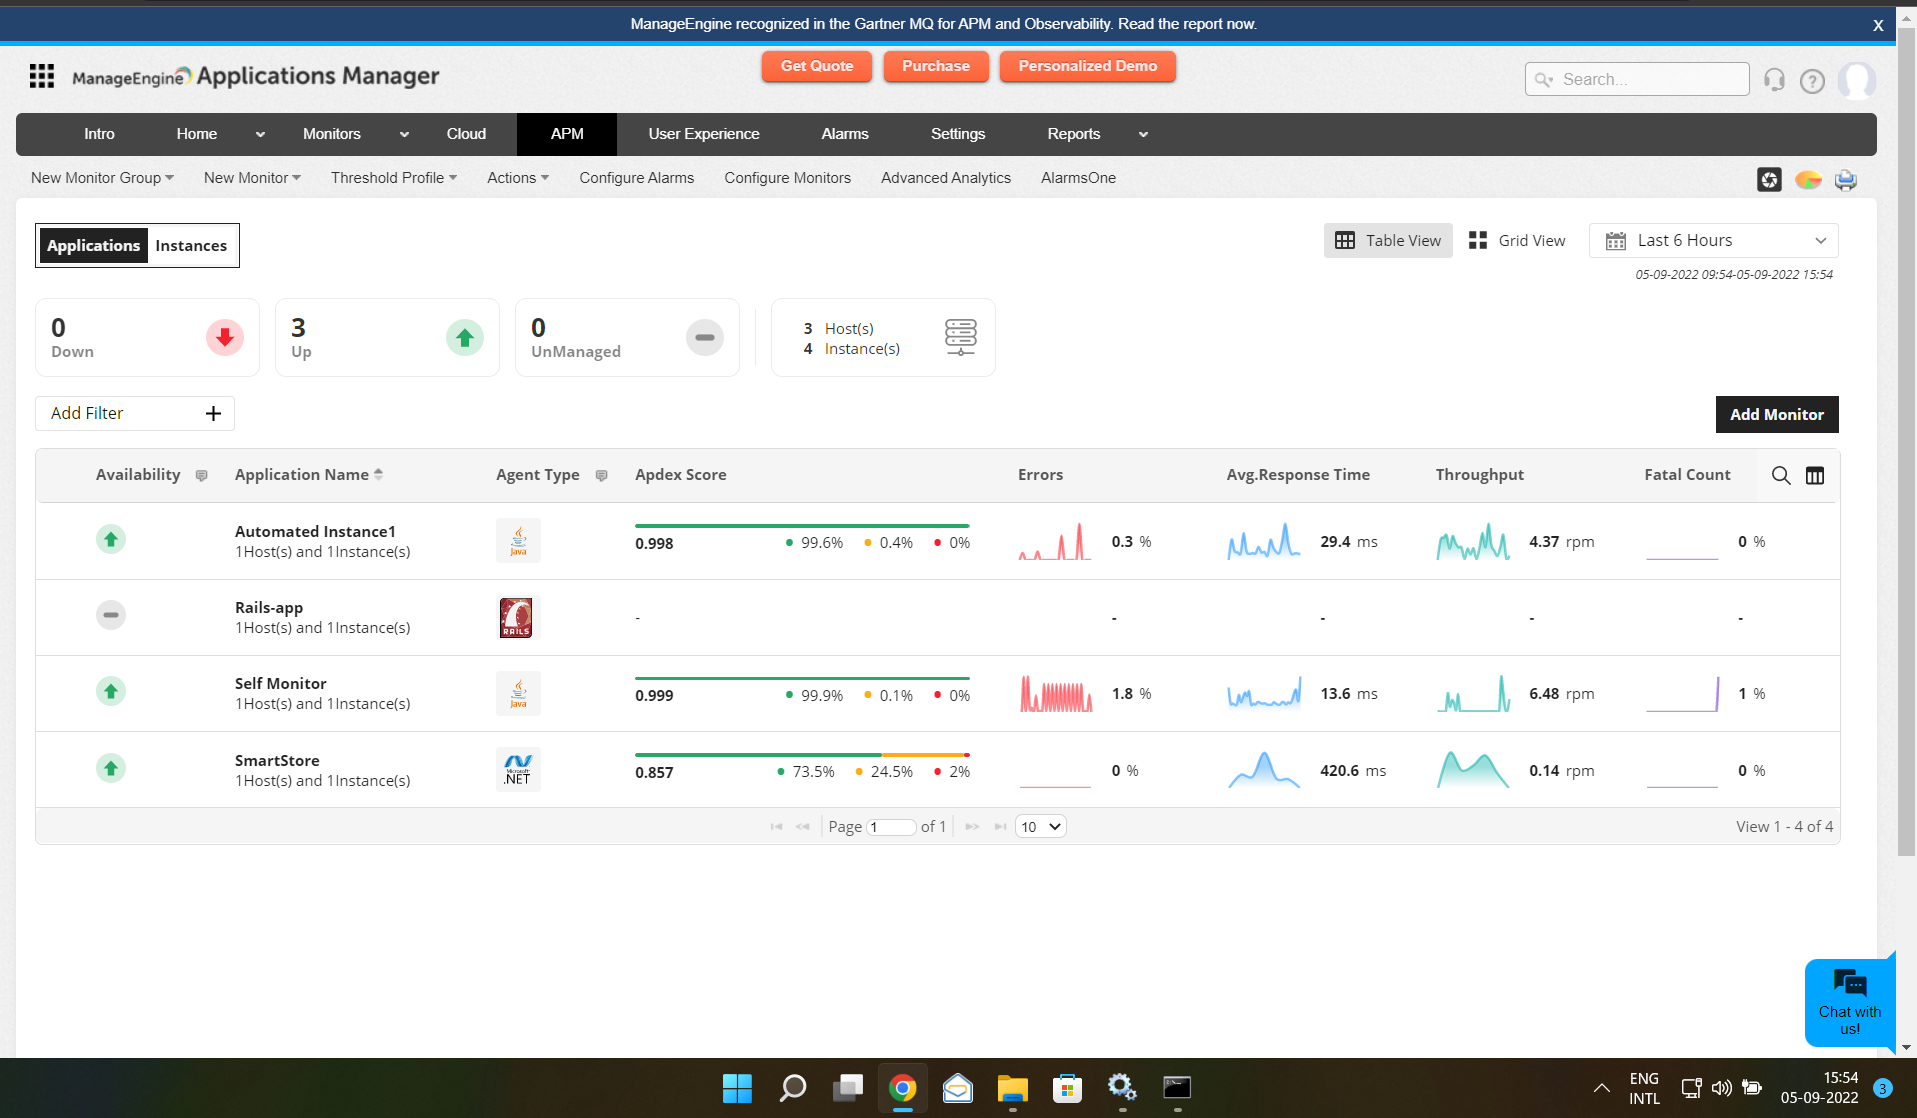Click the Personalized Demo button
Image resolution: width=1917 pixels, height=1118 pixels.
tap(1088, 66)
